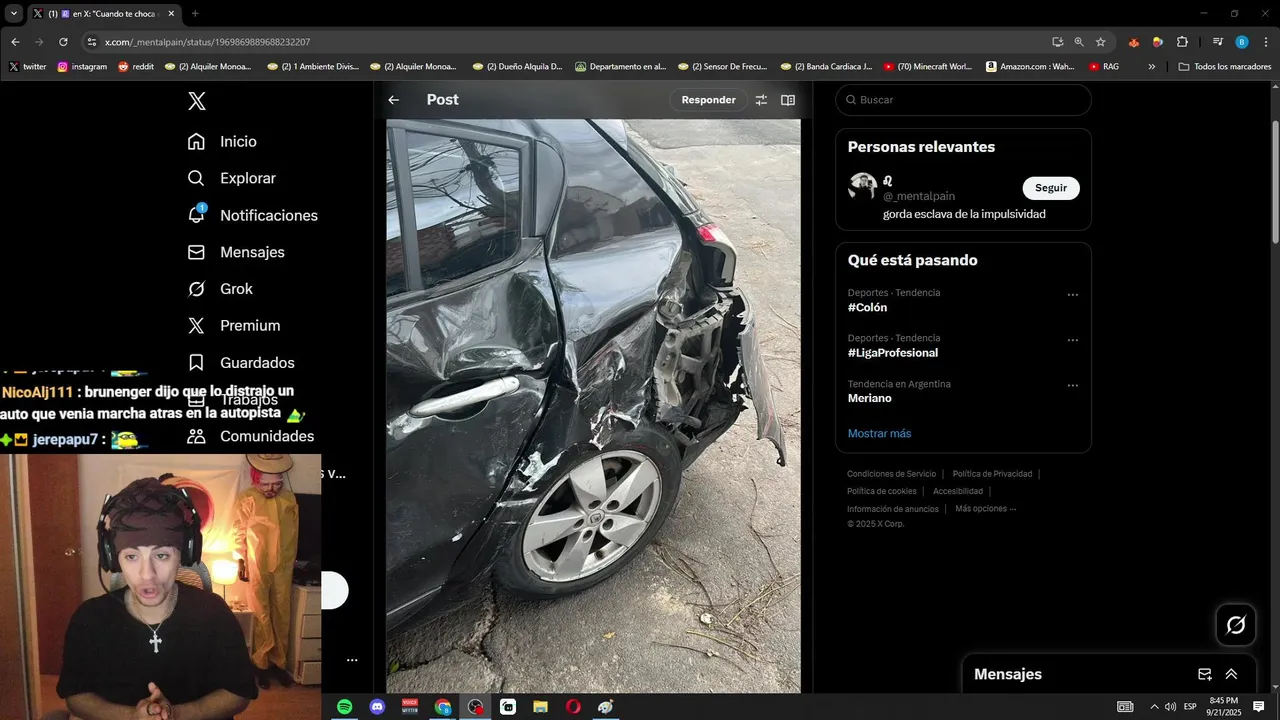Open volume speaker tray icon
This screenshot has width=1280, height=720.
pos(1170,707)
